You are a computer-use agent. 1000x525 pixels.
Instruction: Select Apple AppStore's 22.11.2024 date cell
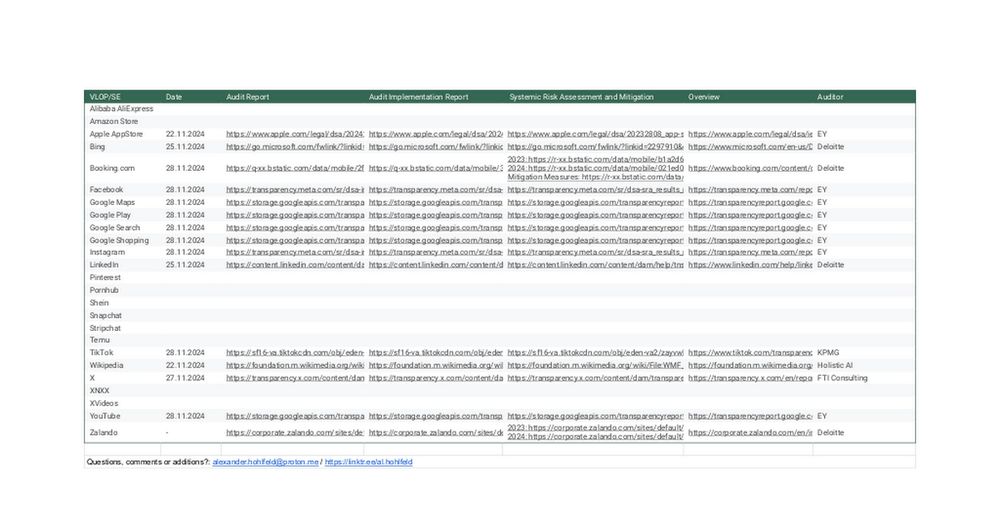pyautogui.click(x=185, y=134)
